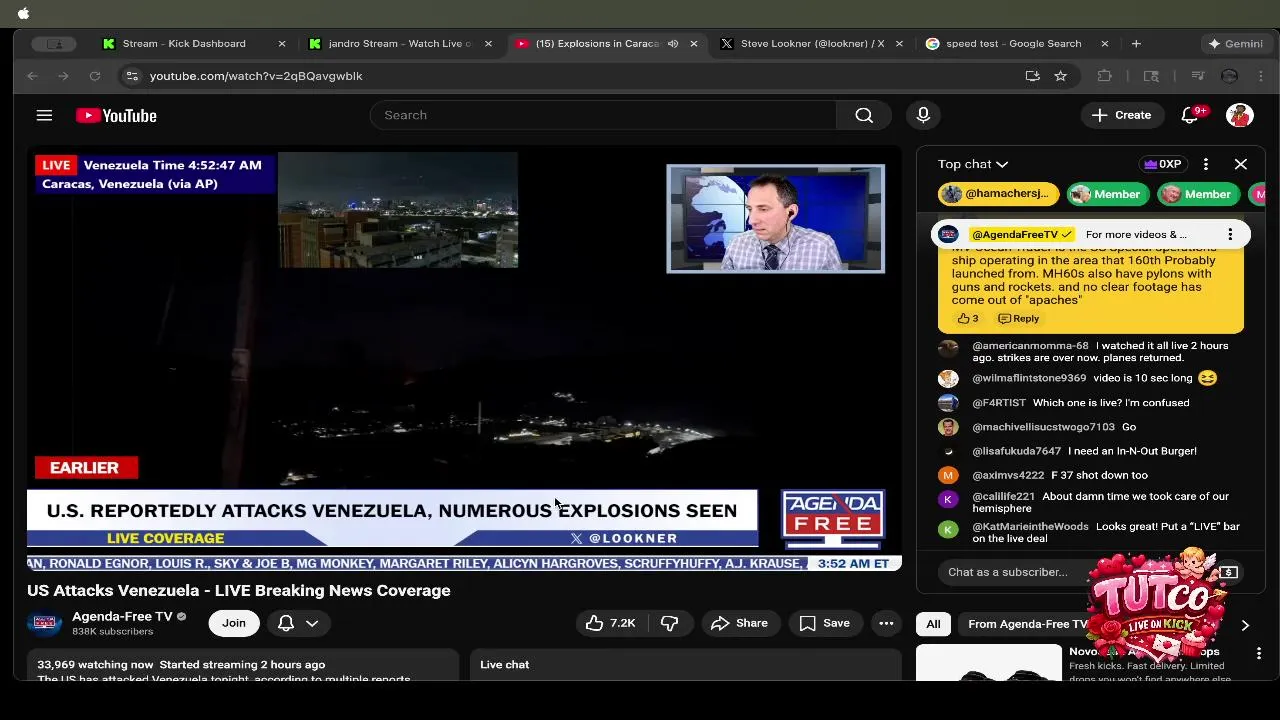Select From Agenda-Free TV chip

pyautogui.click(x=1027, y=624)
